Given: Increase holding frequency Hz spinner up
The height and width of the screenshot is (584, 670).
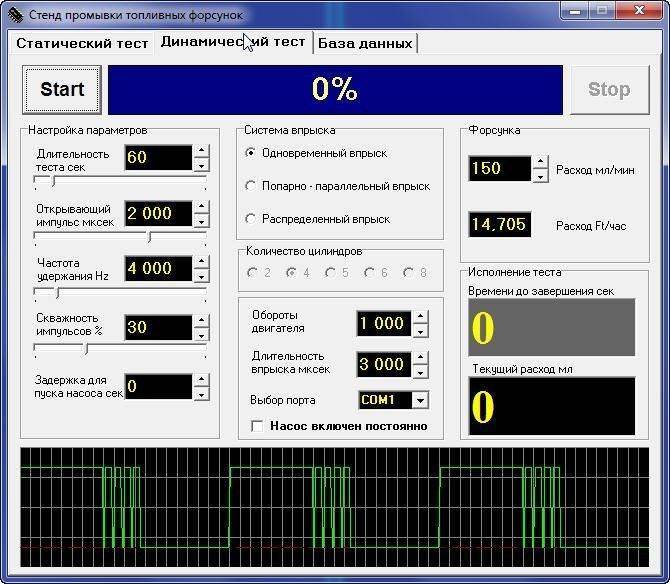Looking at the screenshot, I should [x=202, y=262].
